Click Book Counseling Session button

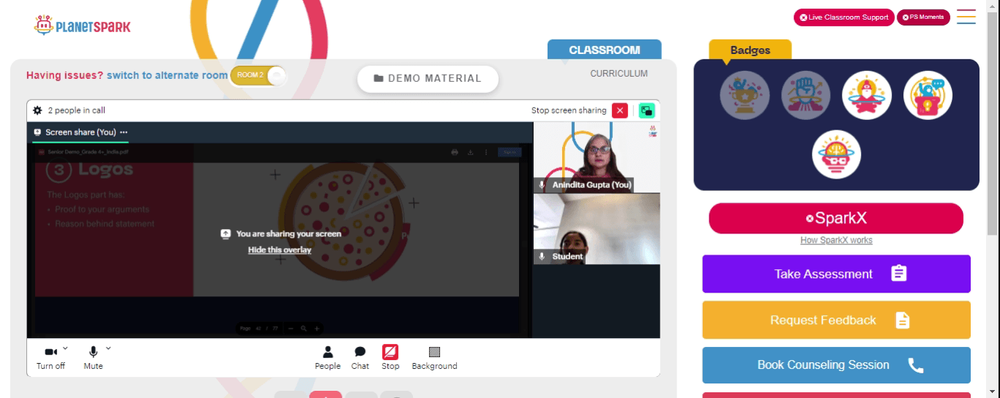point(836,365)
